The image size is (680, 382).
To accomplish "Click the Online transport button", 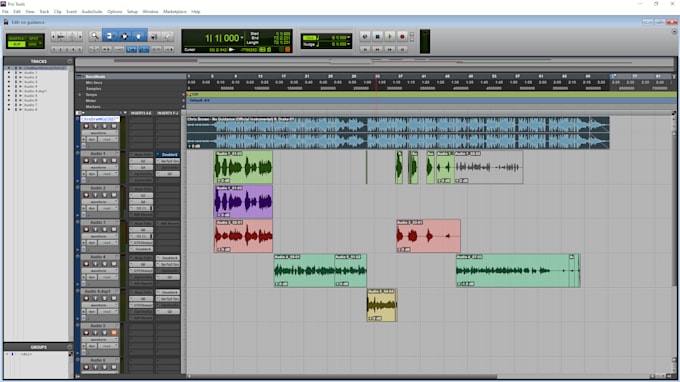I will click(x=365, y=37).
